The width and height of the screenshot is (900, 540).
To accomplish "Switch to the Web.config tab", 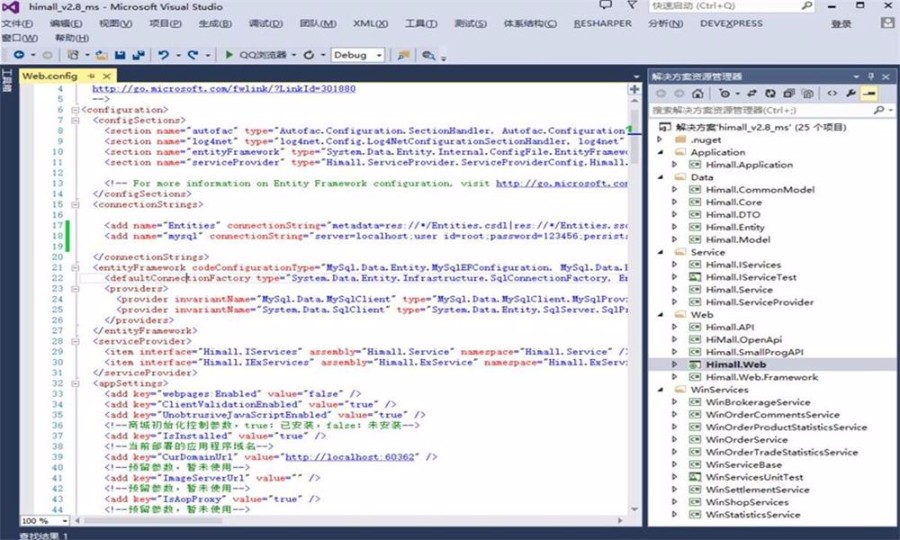I will 49,76.
